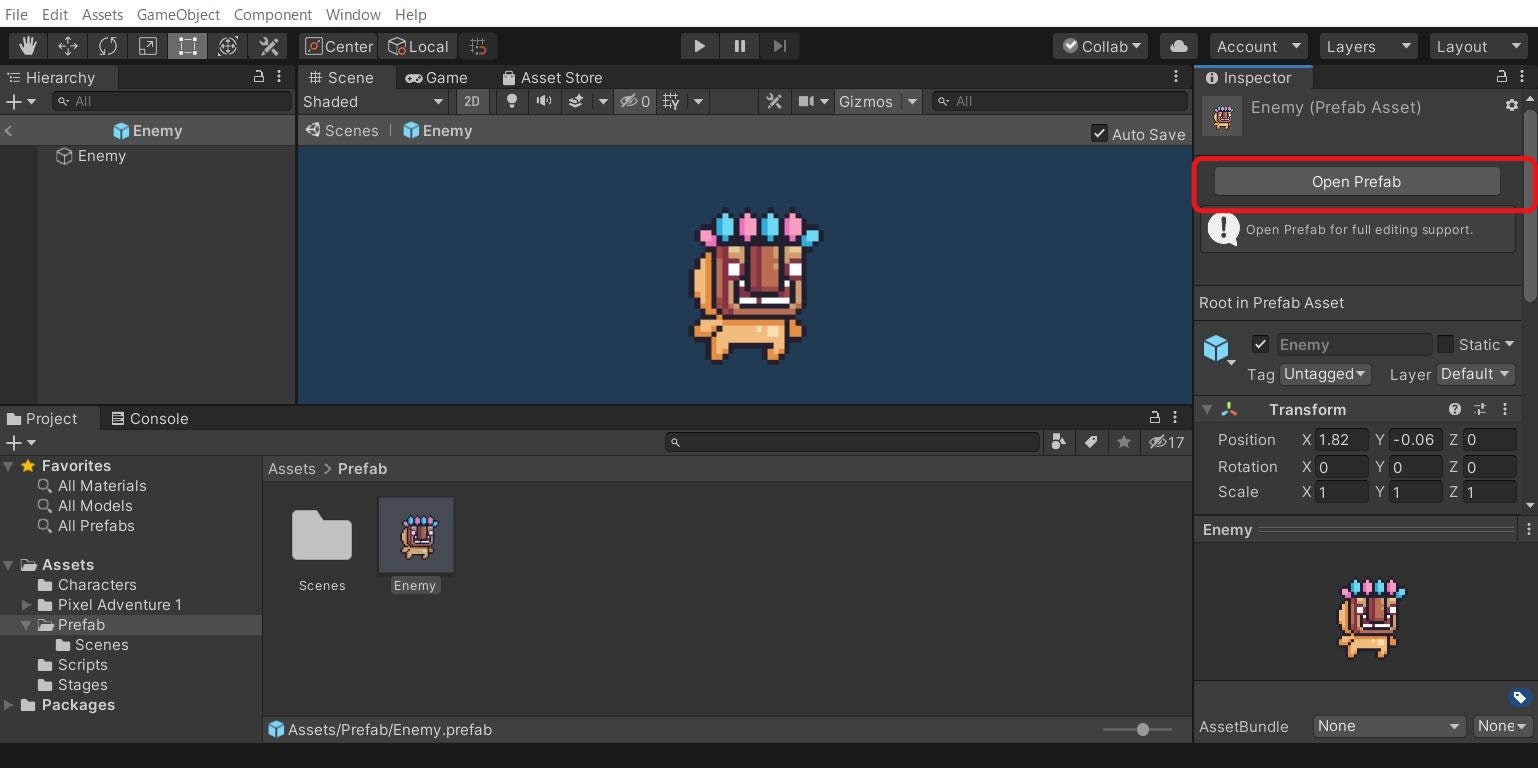Expand the Packages folder
Viewport: 1538px width, 768px height.
(x=9, y=705)
